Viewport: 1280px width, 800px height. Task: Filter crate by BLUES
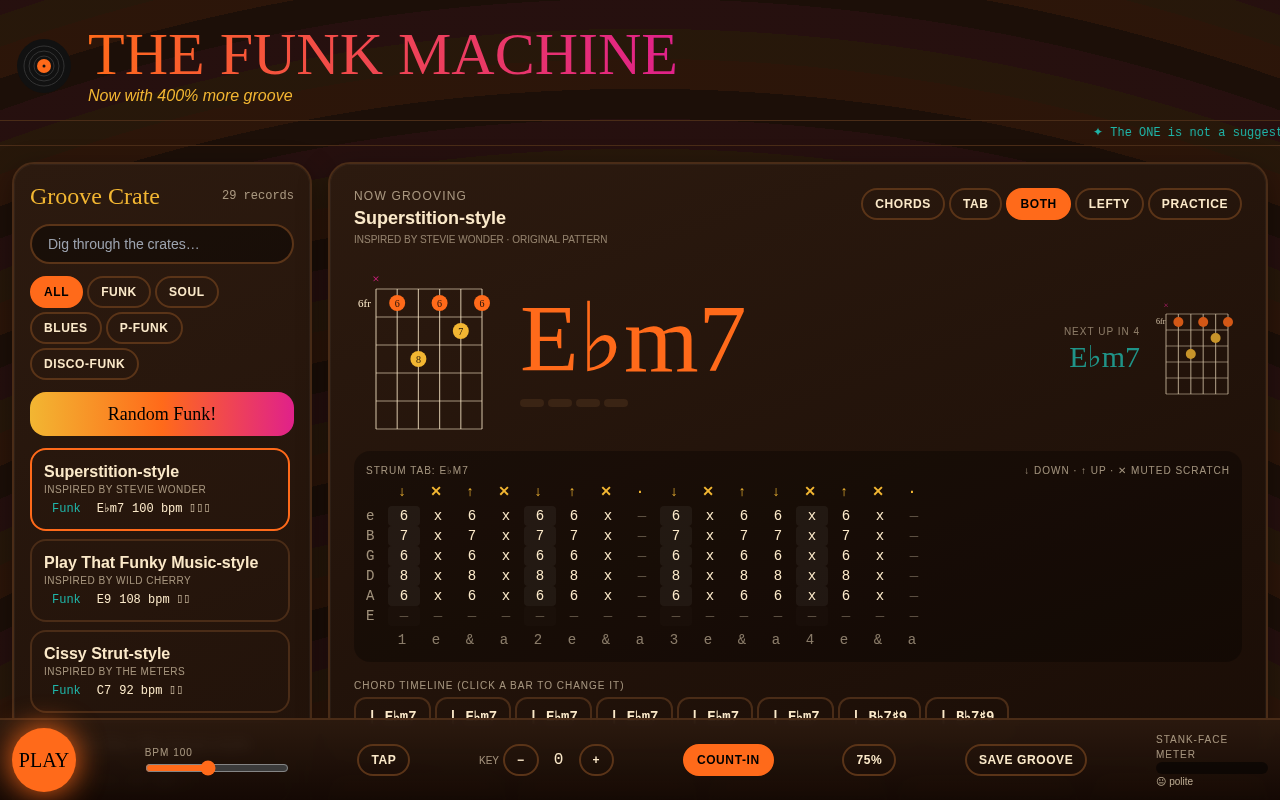pyautogui.click(x=66, y=328)
